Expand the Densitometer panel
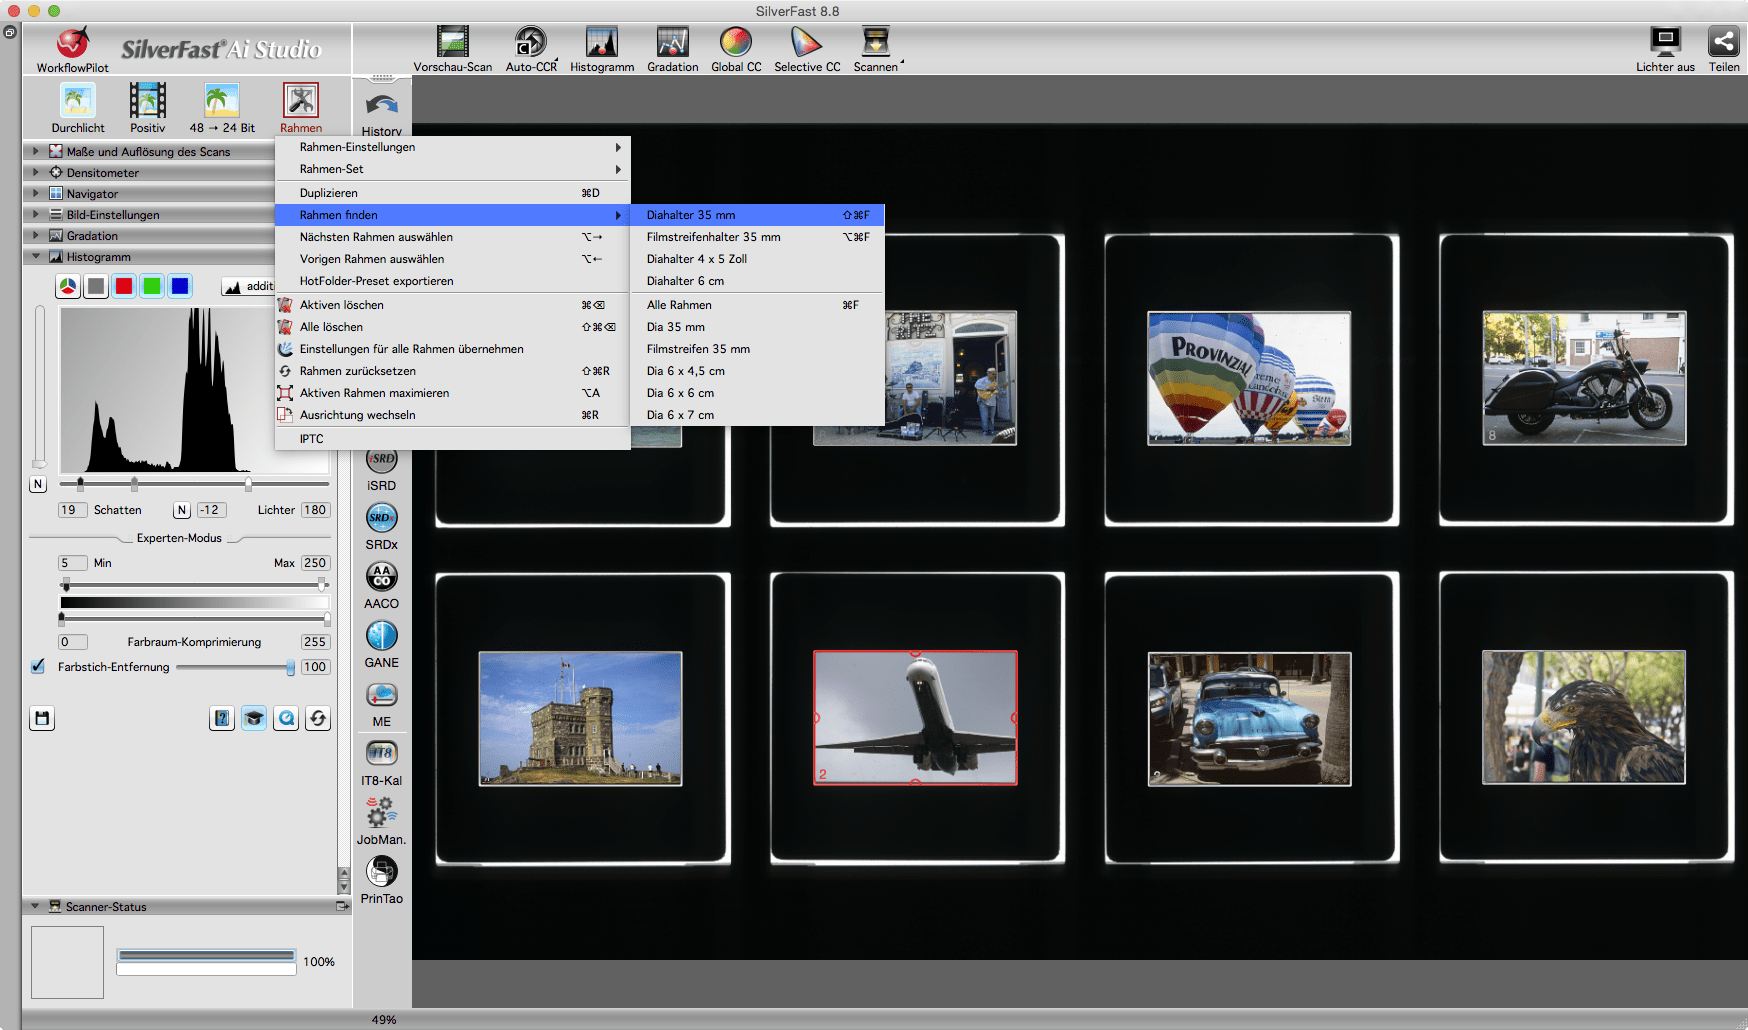The image size is (1748, 1030). (x=36, y=173)
